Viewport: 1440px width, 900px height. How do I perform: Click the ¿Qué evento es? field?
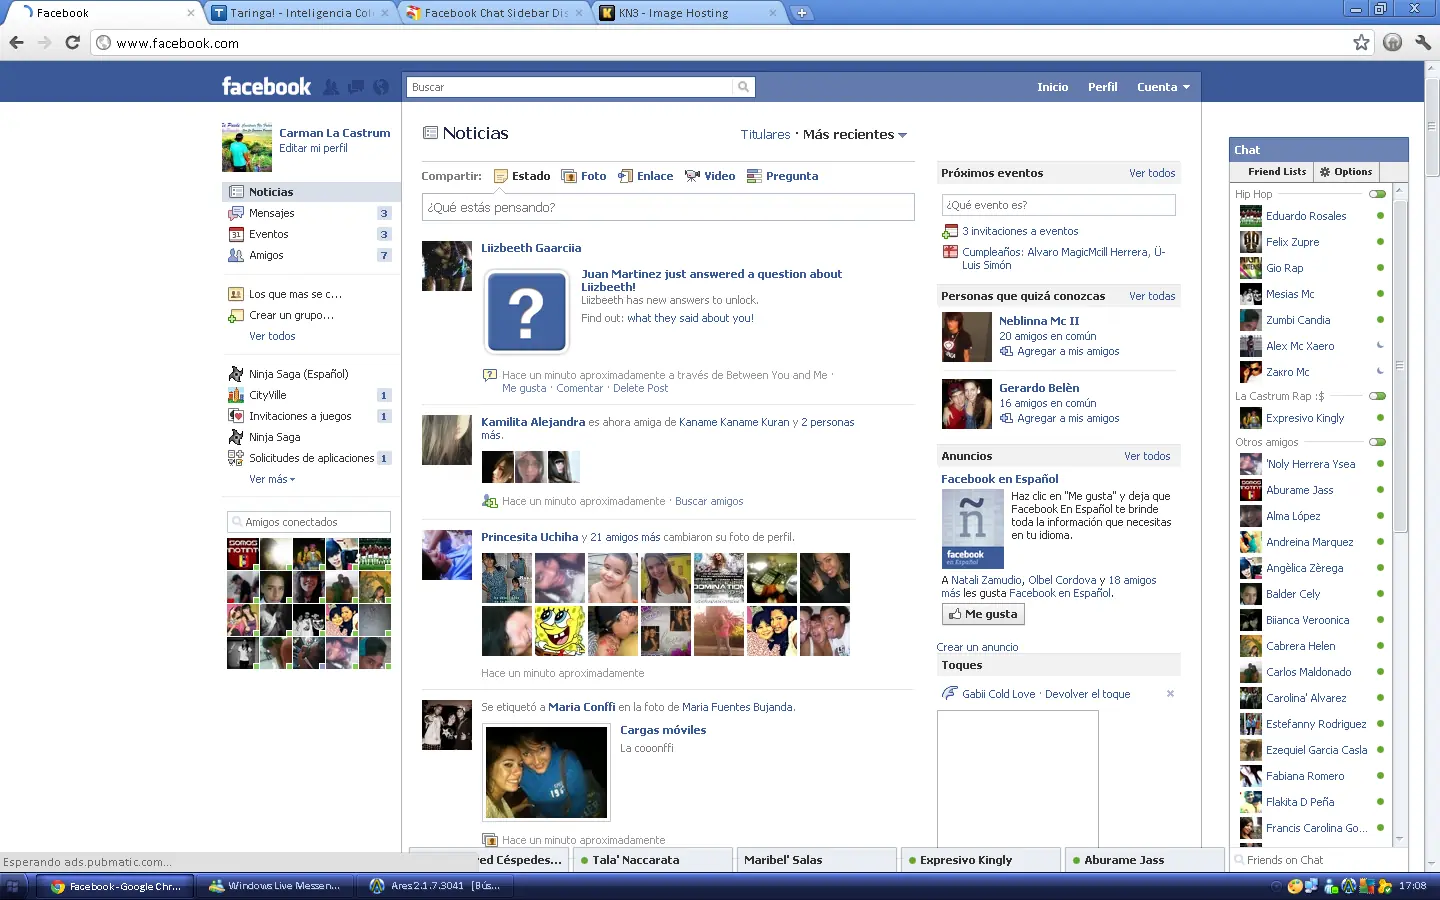click(1058, 205)
